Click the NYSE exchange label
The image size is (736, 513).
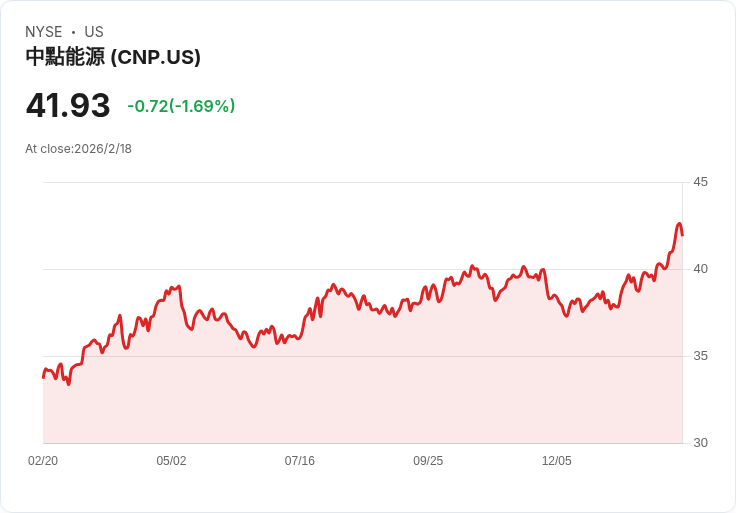(44, 32)
